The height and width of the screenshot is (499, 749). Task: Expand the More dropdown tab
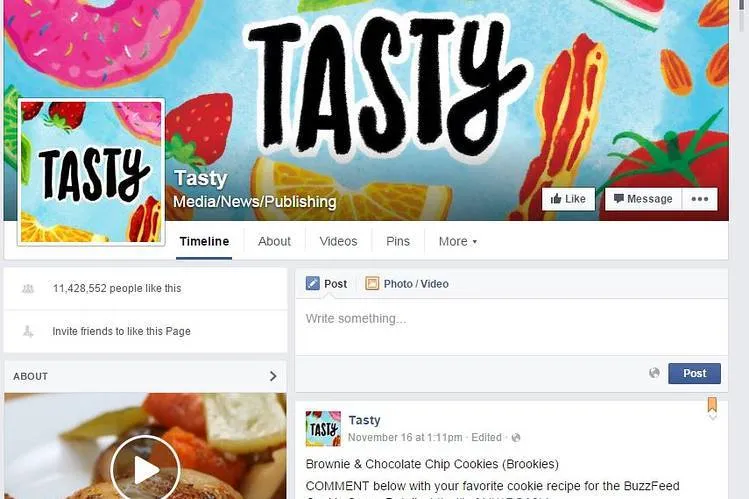458,242
